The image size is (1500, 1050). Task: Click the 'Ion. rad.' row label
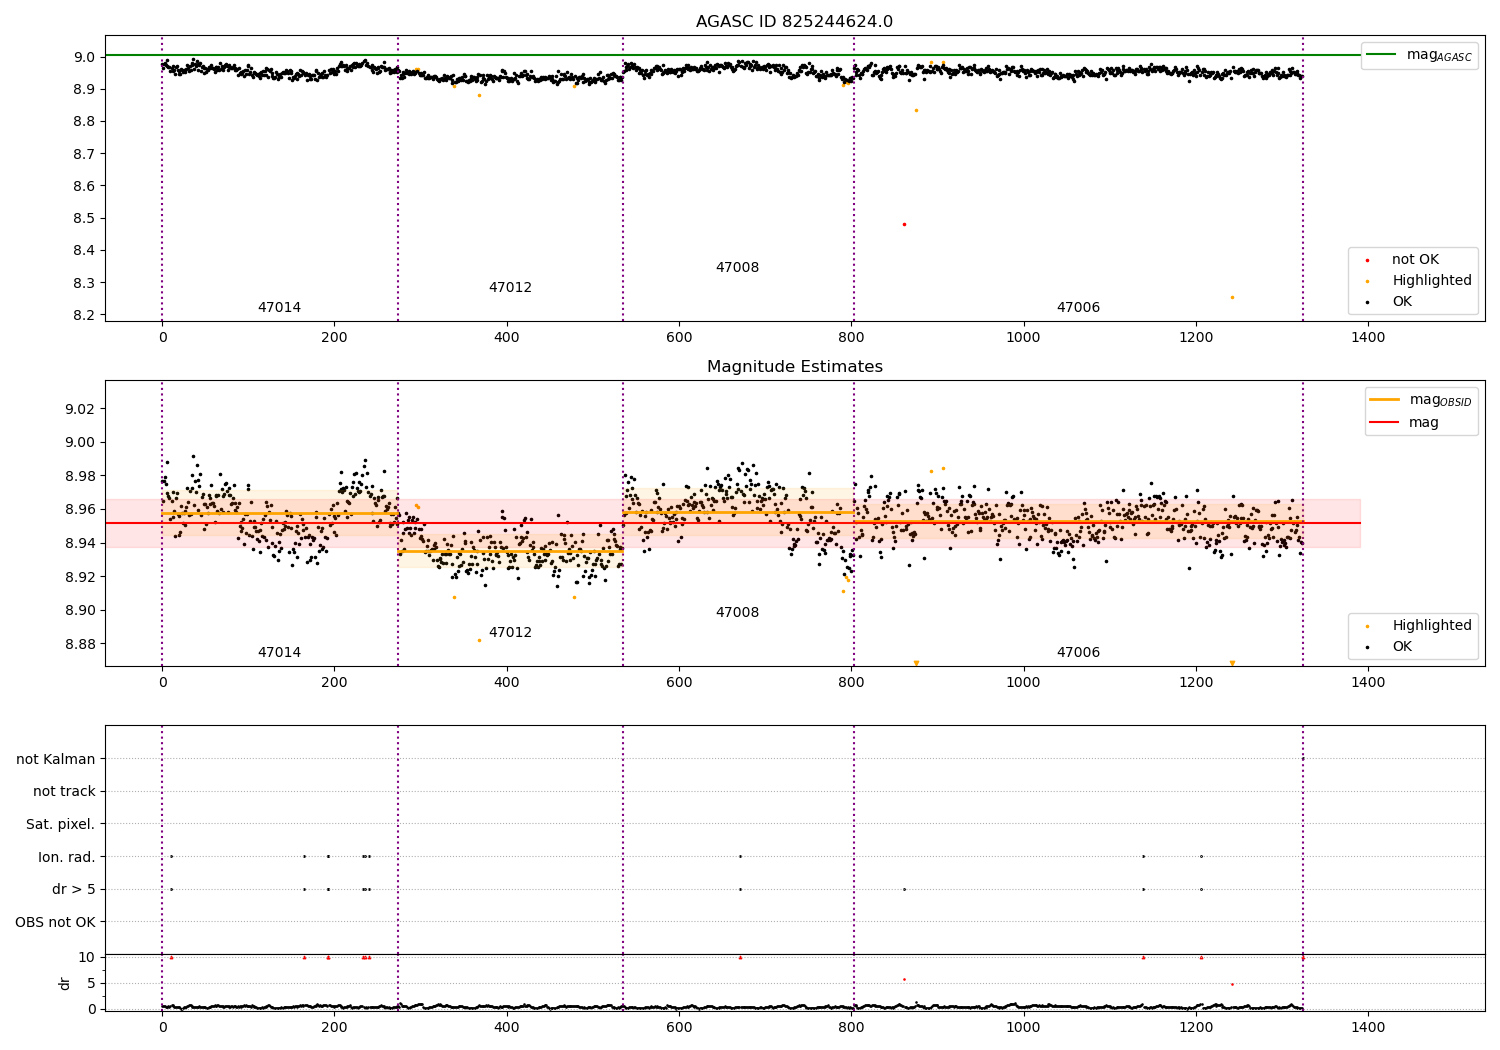(66, 857)
